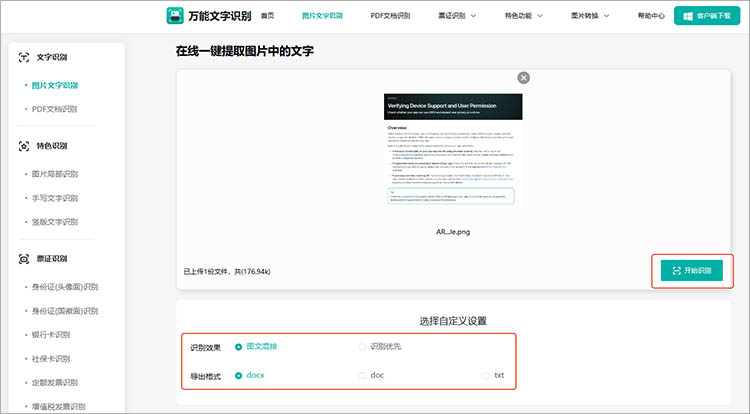Open 竖版文字识别 in sidebar
This screenshot has width=750, height=414.
[x=55, y=222]
